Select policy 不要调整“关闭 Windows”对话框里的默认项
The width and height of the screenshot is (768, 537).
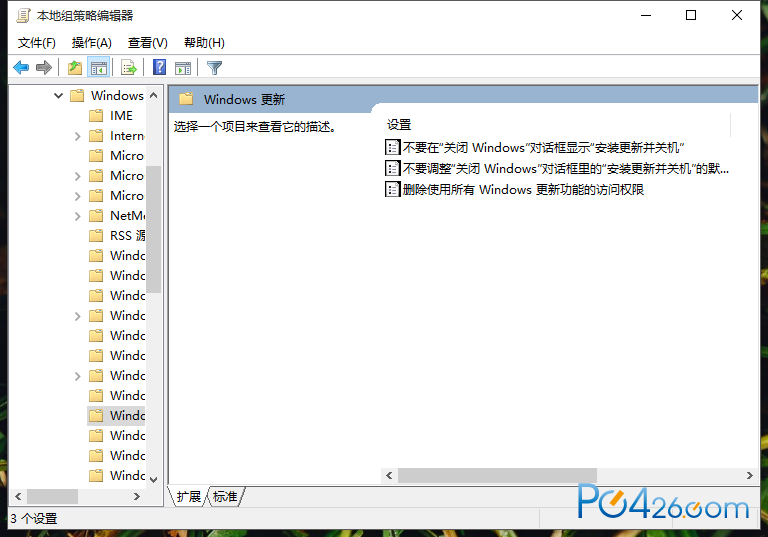point(565,168)
